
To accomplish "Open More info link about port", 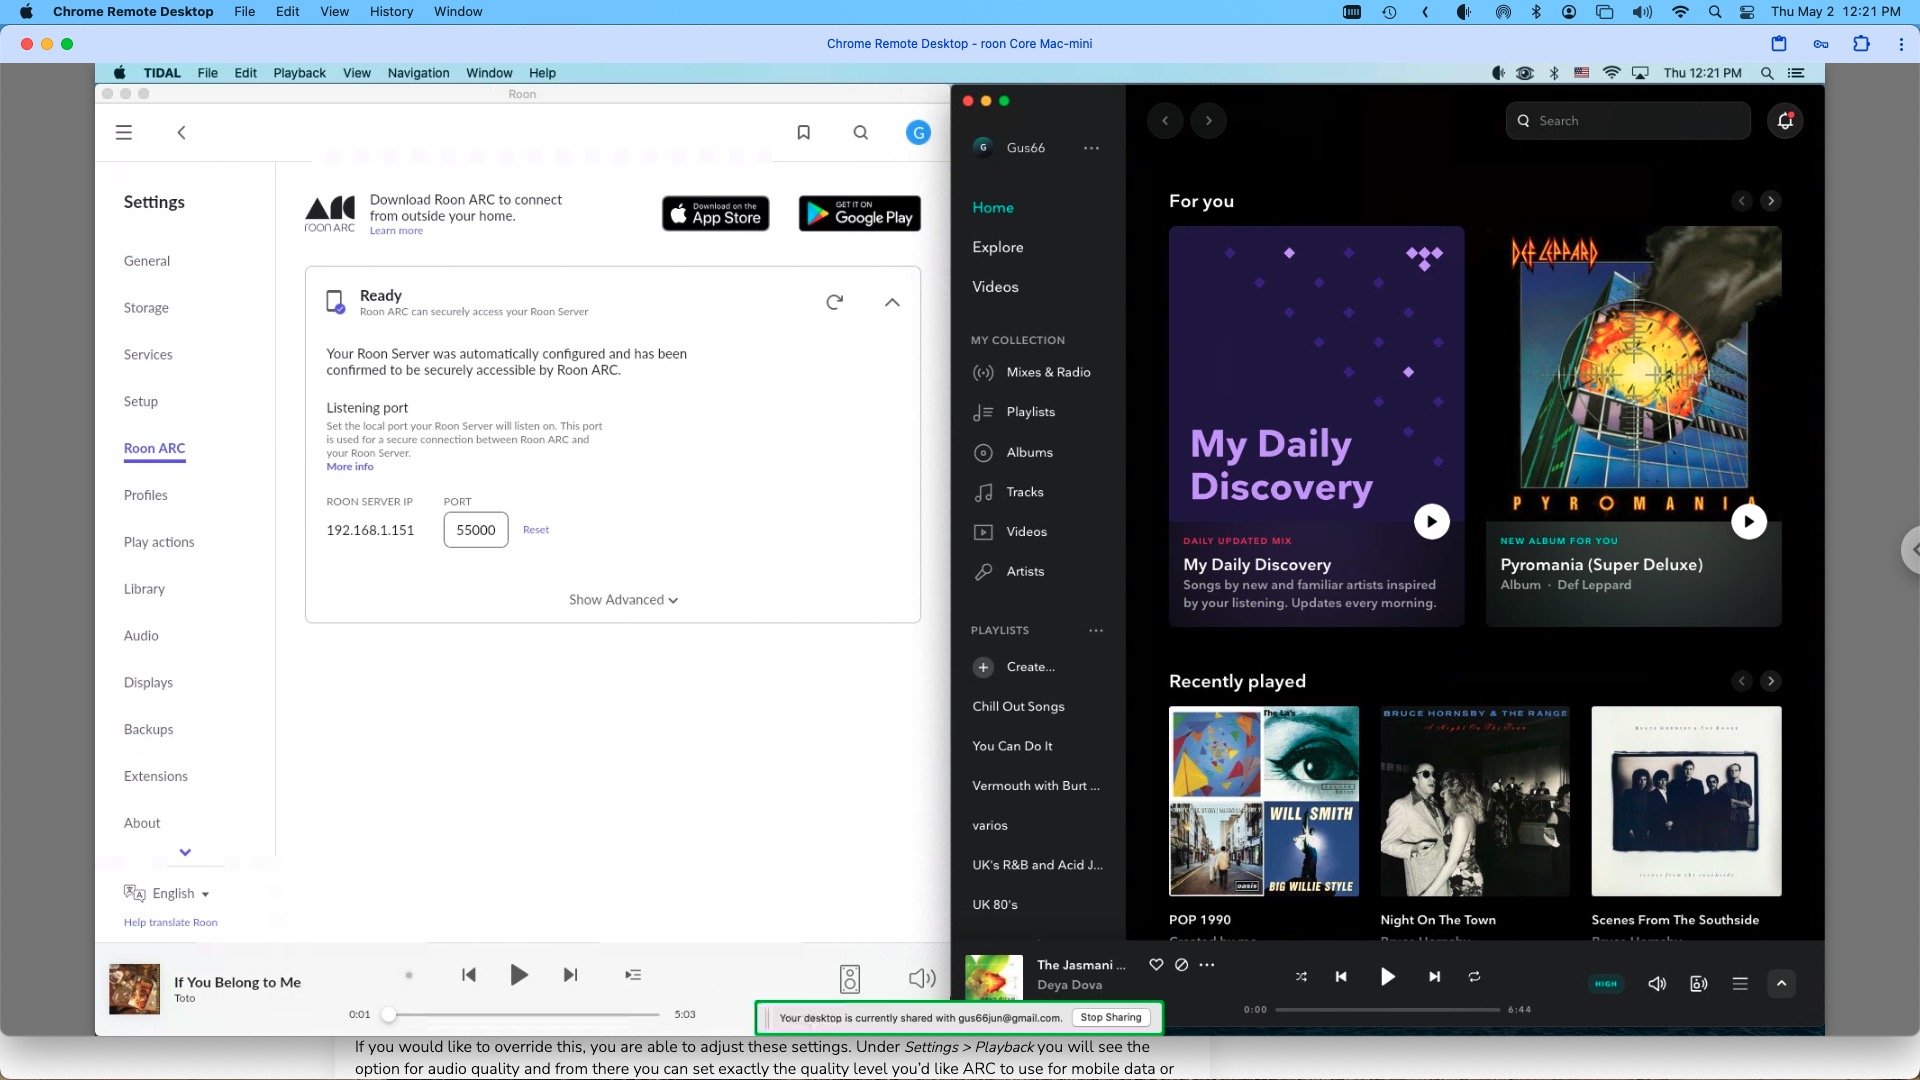I will click(x=350, y=467).
